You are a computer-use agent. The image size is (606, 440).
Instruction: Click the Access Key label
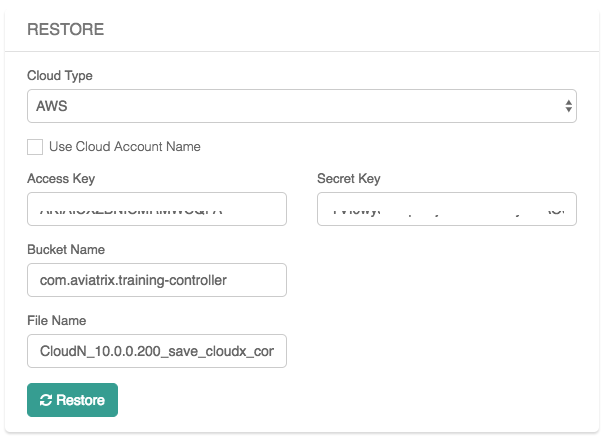(x=61, y=179)
